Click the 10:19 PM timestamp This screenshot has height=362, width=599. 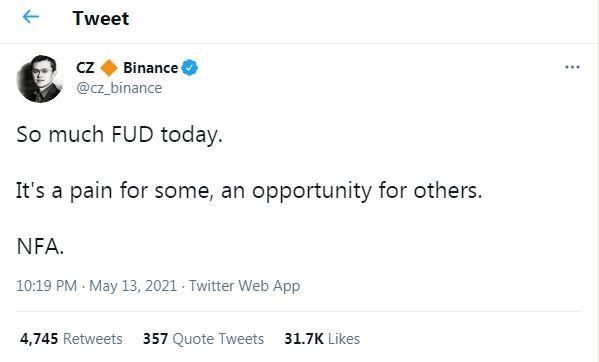[47, 286]
